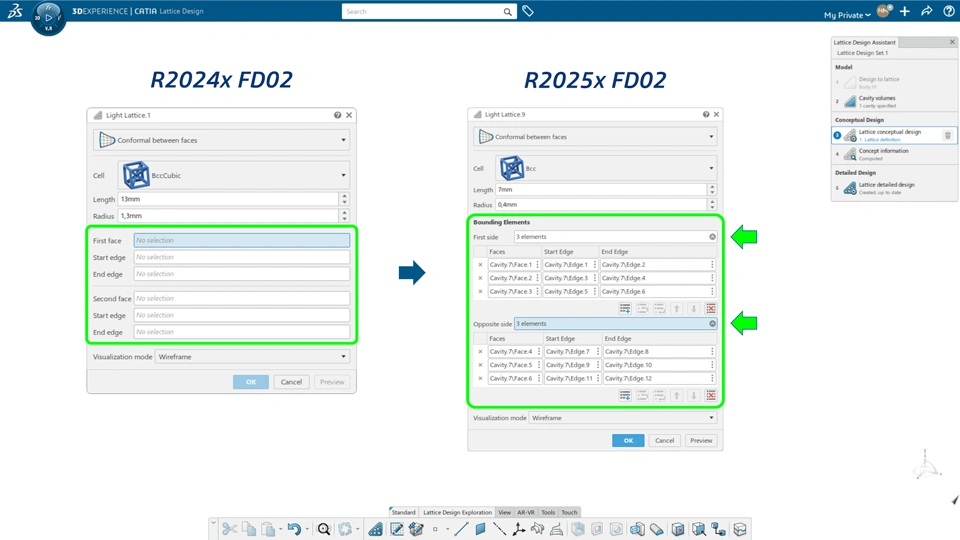Image resolution: width=960 pixels, height=540 pixels.
Task: Click the 3DEXPERIENCE compass play button
Action: [x=48, y=18]
